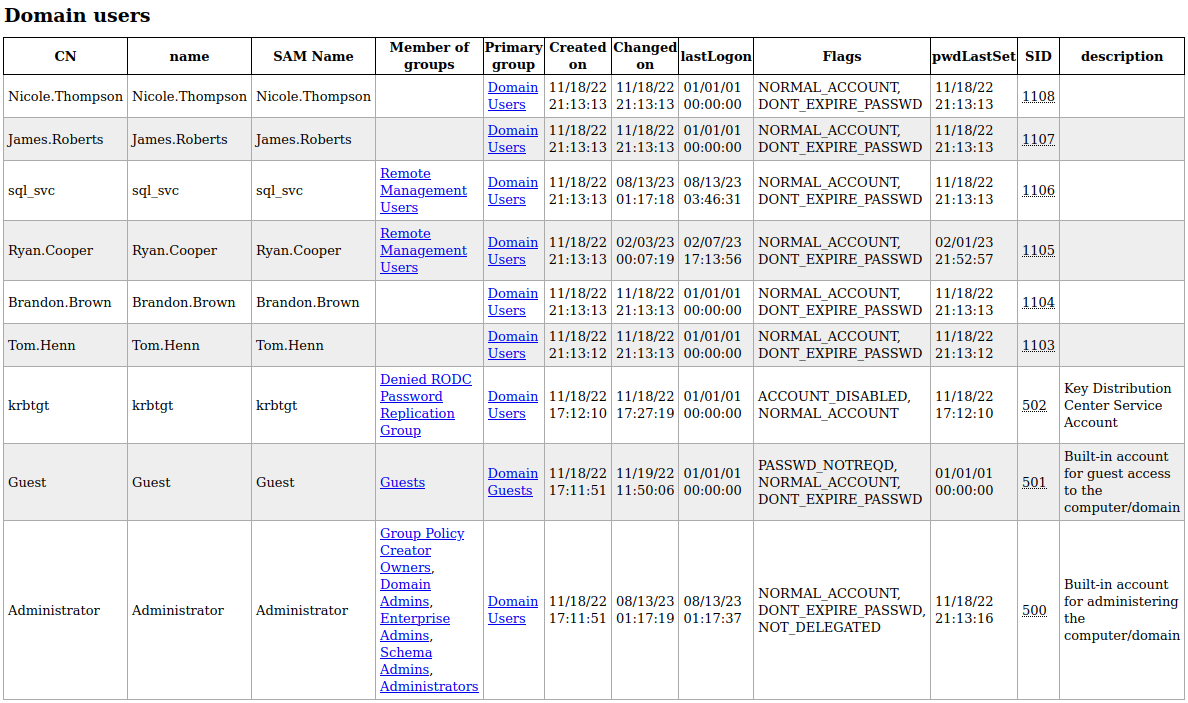Click SID 1103
This screenshot has width=1188, height=703.
pyautogui.click(x=1038, y=345)
